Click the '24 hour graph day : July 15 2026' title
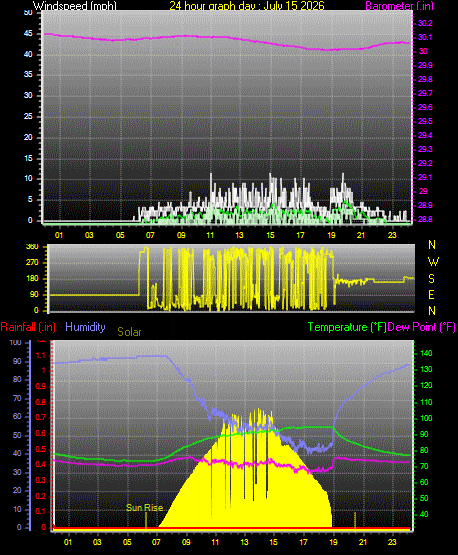The height and width of the screenshot is (555, 458). tap(247, 6)
